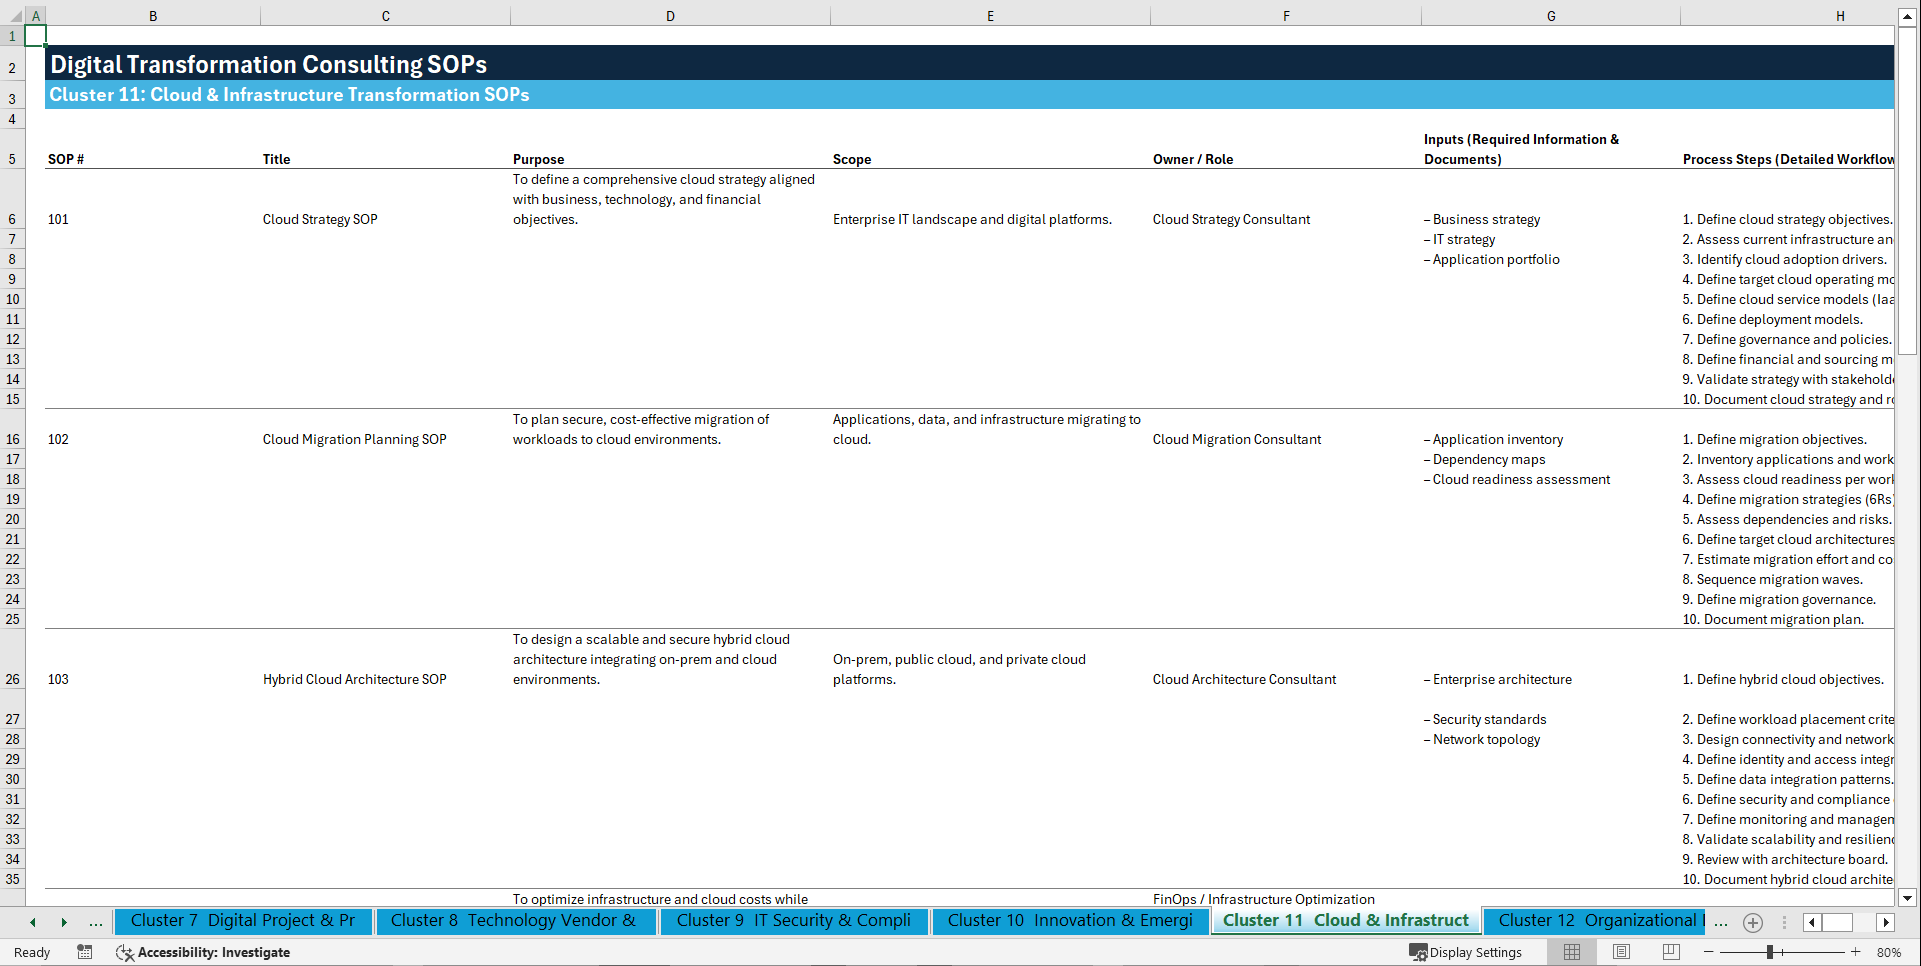1921x966 pixels.
Task: Select the Normal view icon
Action: point(1571,952)
